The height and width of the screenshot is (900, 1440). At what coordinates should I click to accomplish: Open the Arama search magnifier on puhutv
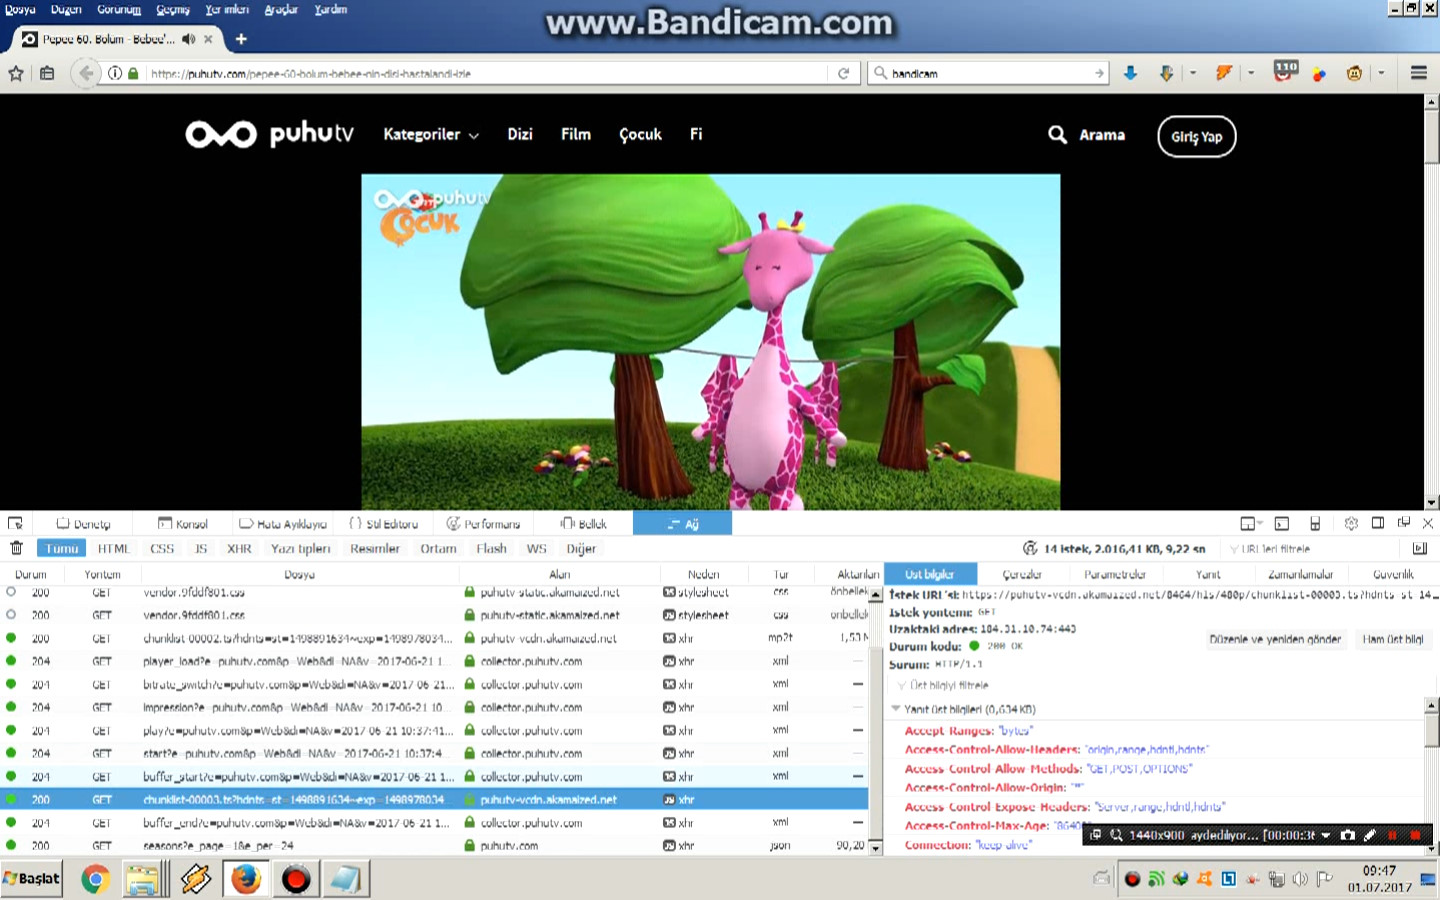[1057, 134]
